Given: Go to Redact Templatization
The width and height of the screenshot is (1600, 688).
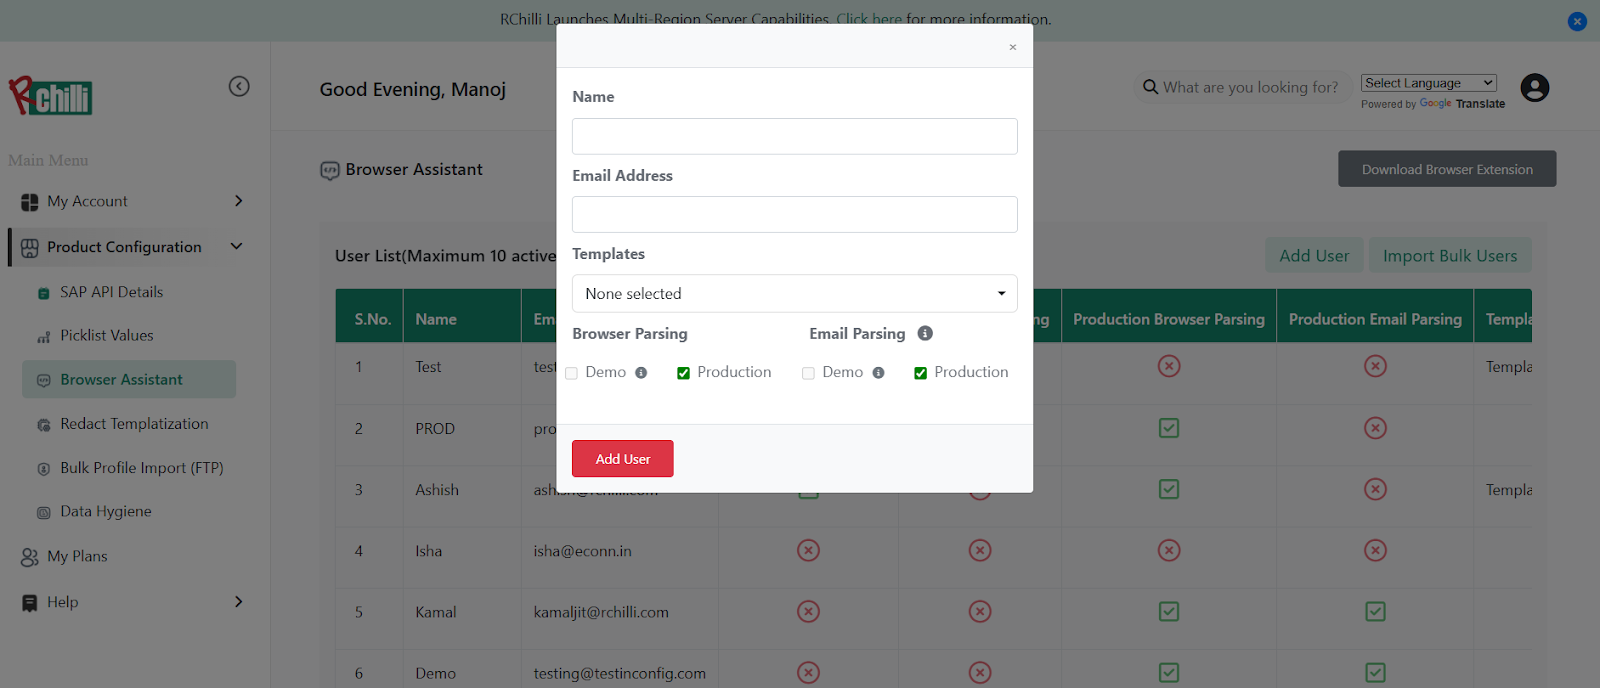Looking at the screenshot, I should 134,424.
